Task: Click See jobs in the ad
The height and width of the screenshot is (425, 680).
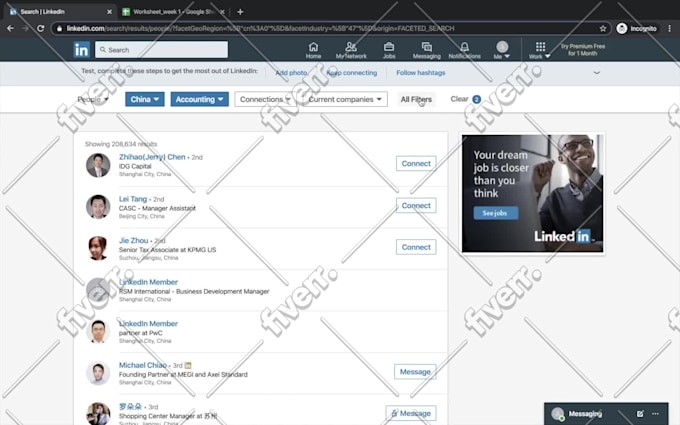Action: coord(496,213)
